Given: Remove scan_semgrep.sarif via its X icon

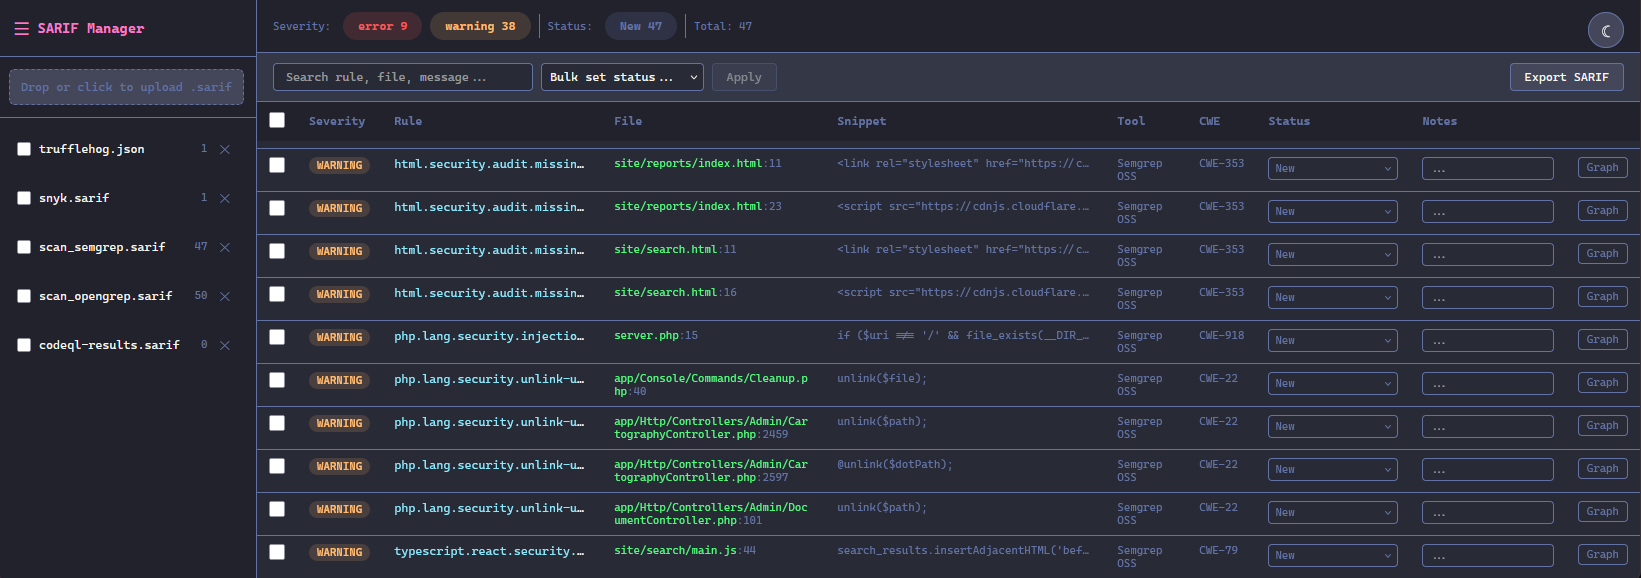Looking at the screenshot, I should (225, 247).
